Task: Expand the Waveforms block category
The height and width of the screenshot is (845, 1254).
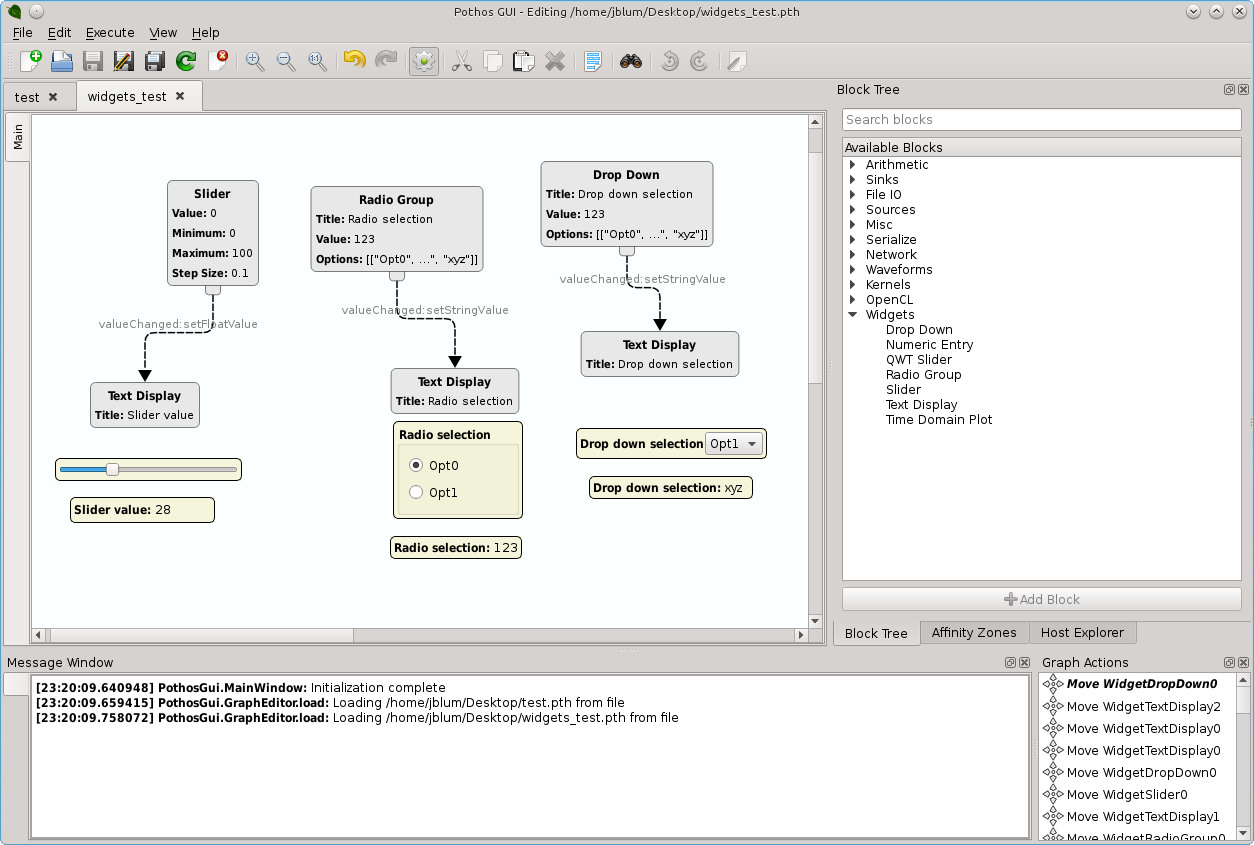Action: point(853,270)
